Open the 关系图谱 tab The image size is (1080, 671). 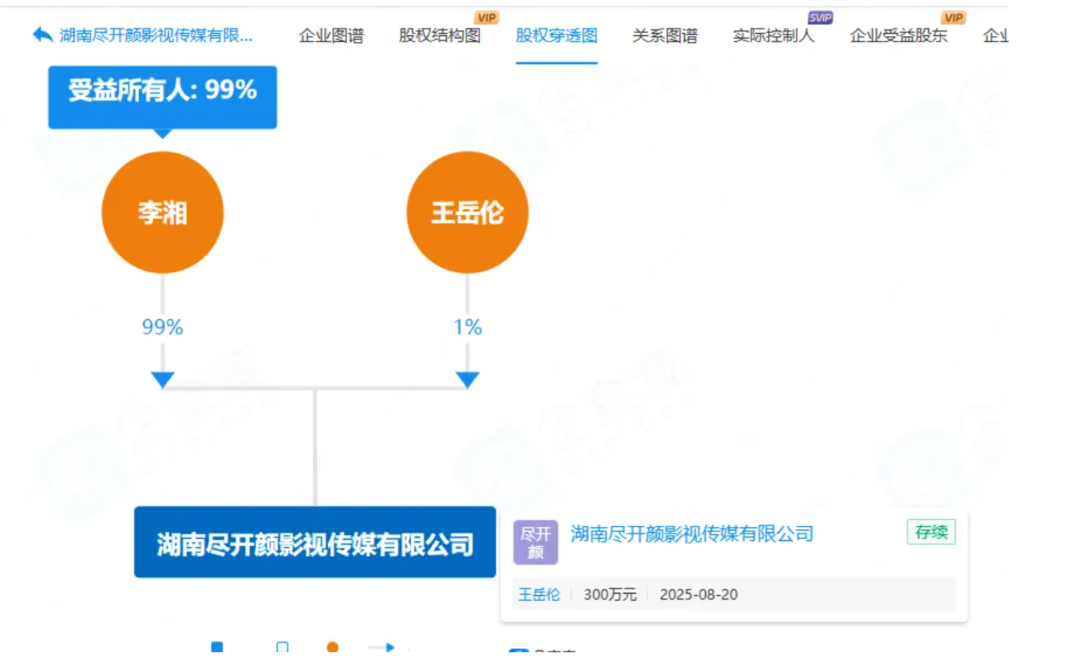pos(665,33)
